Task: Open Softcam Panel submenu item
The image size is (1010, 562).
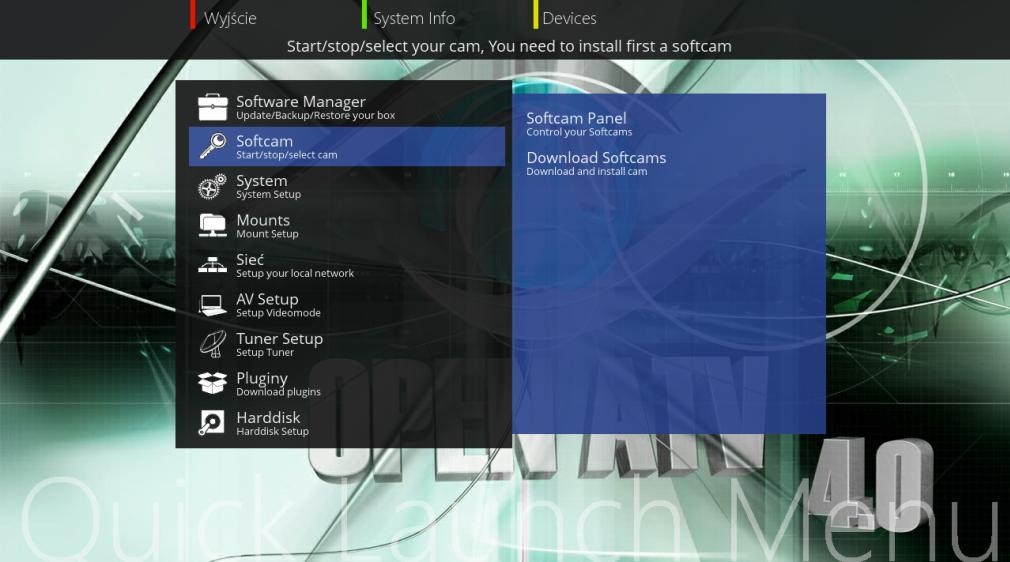Action: point(669,124)
